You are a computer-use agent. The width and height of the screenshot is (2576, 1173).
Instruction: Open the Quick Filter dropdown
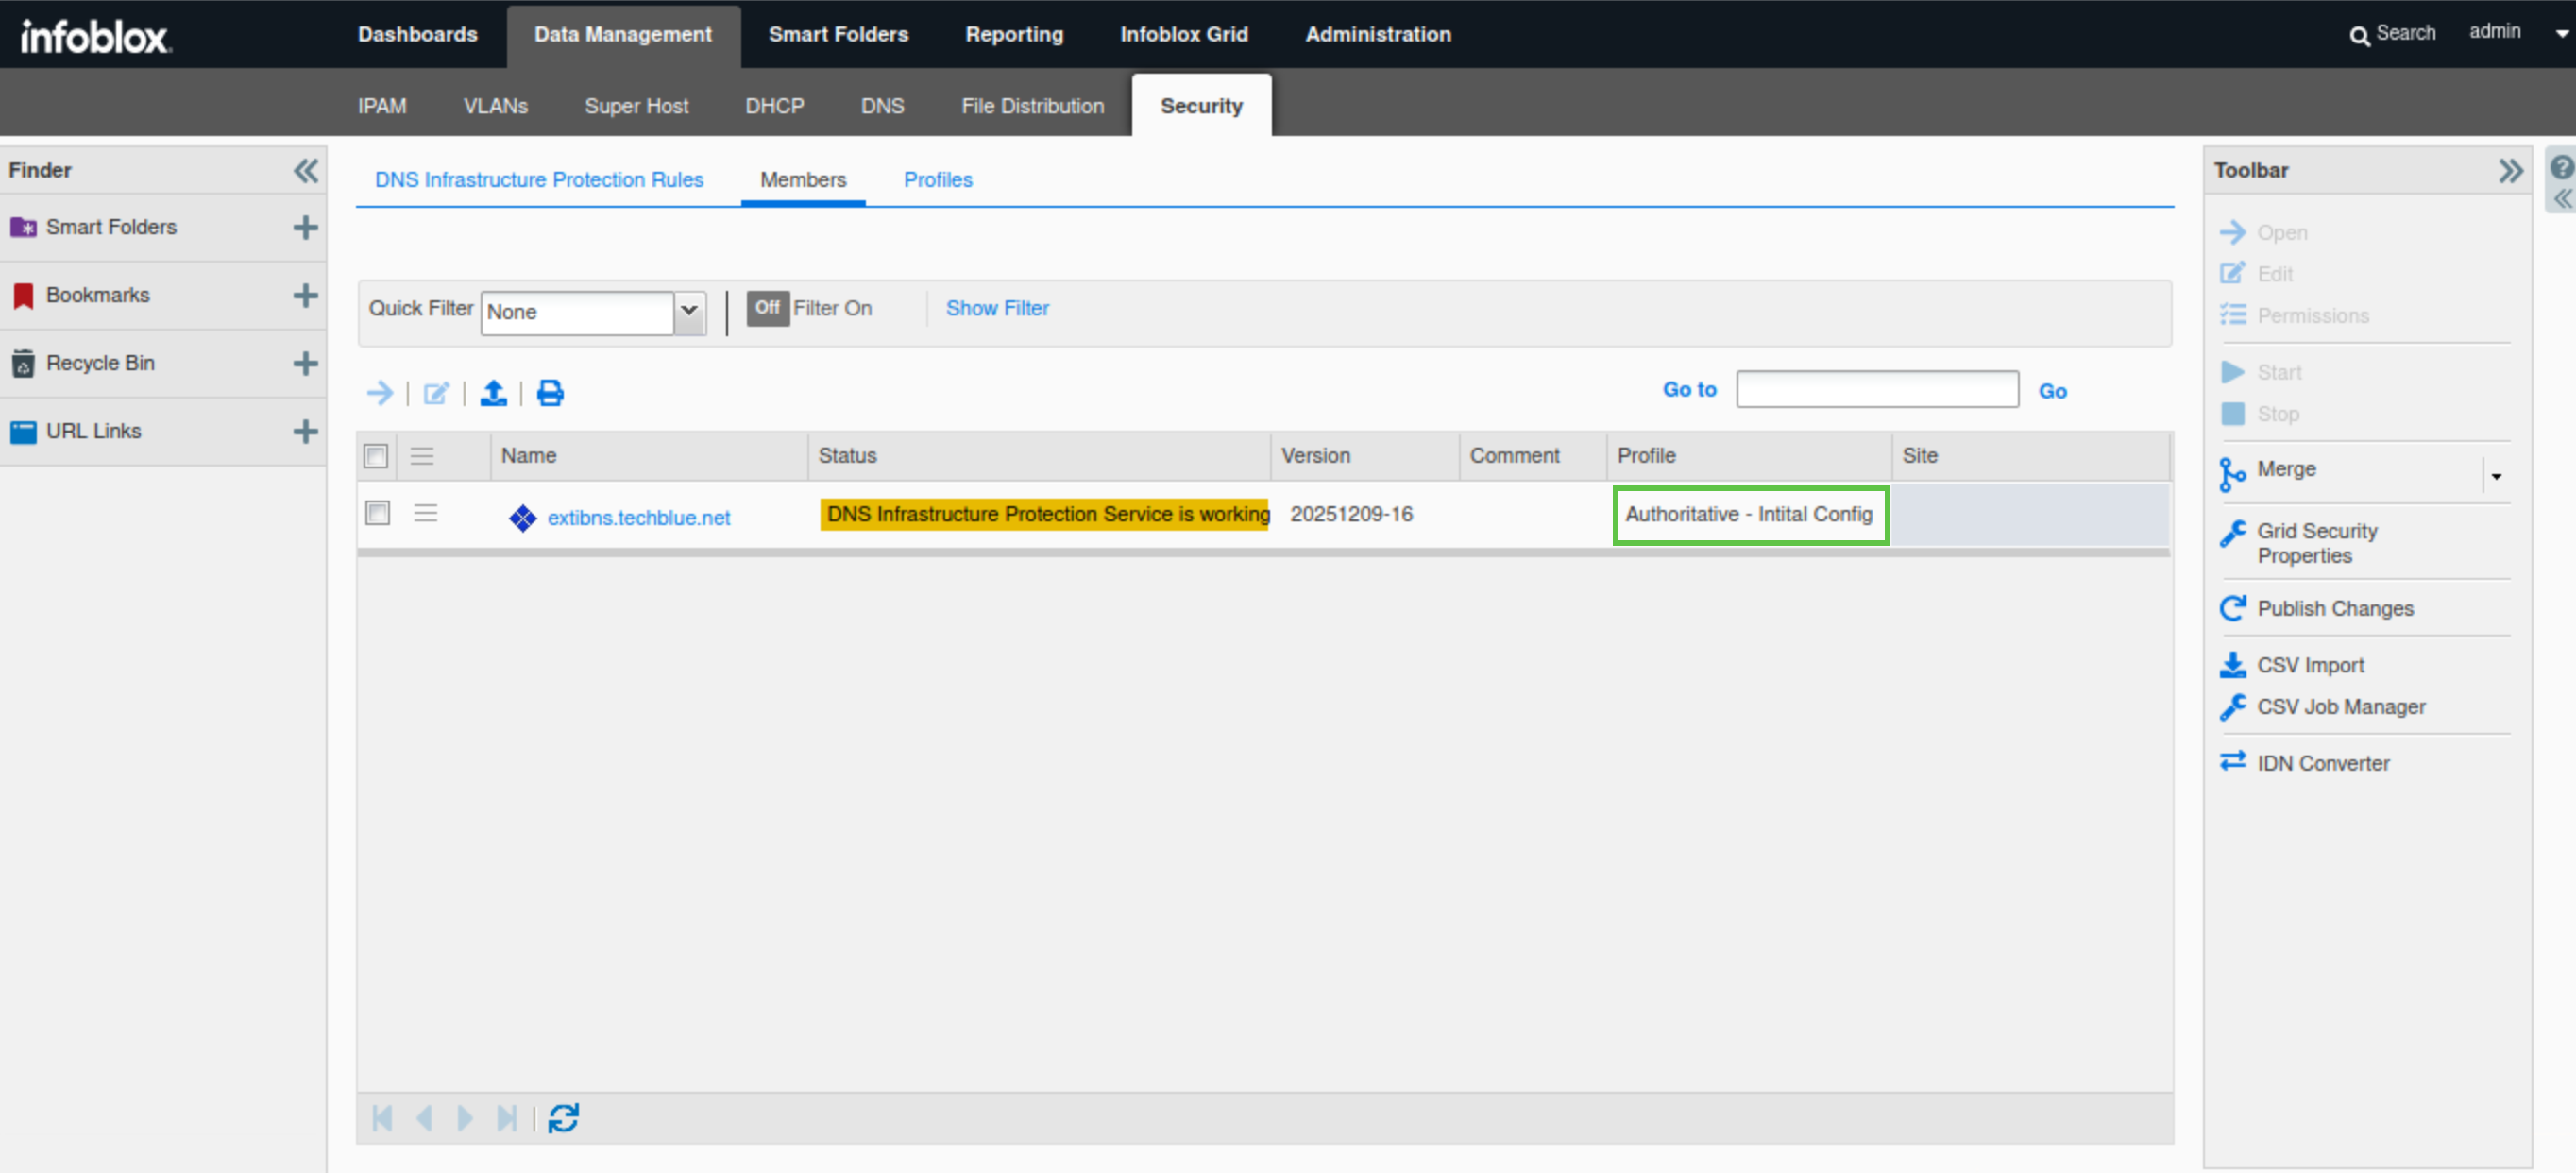[x=689, y=311]
